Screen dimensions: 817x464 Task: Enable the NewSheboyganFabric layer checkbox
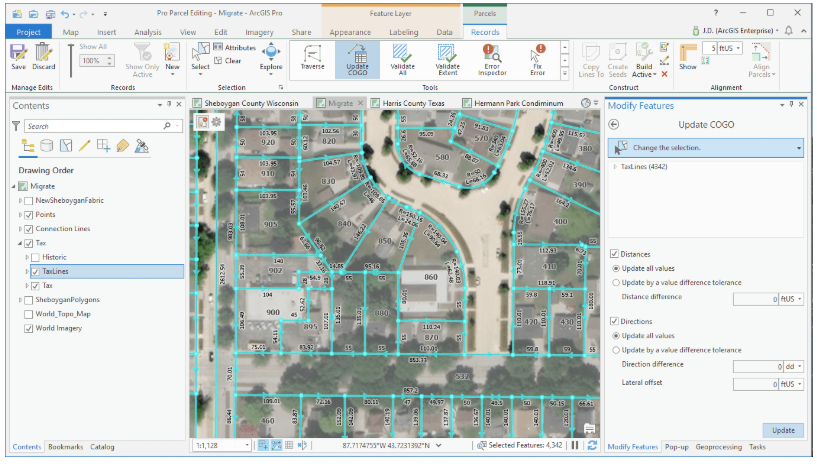[x=30, y=201]
